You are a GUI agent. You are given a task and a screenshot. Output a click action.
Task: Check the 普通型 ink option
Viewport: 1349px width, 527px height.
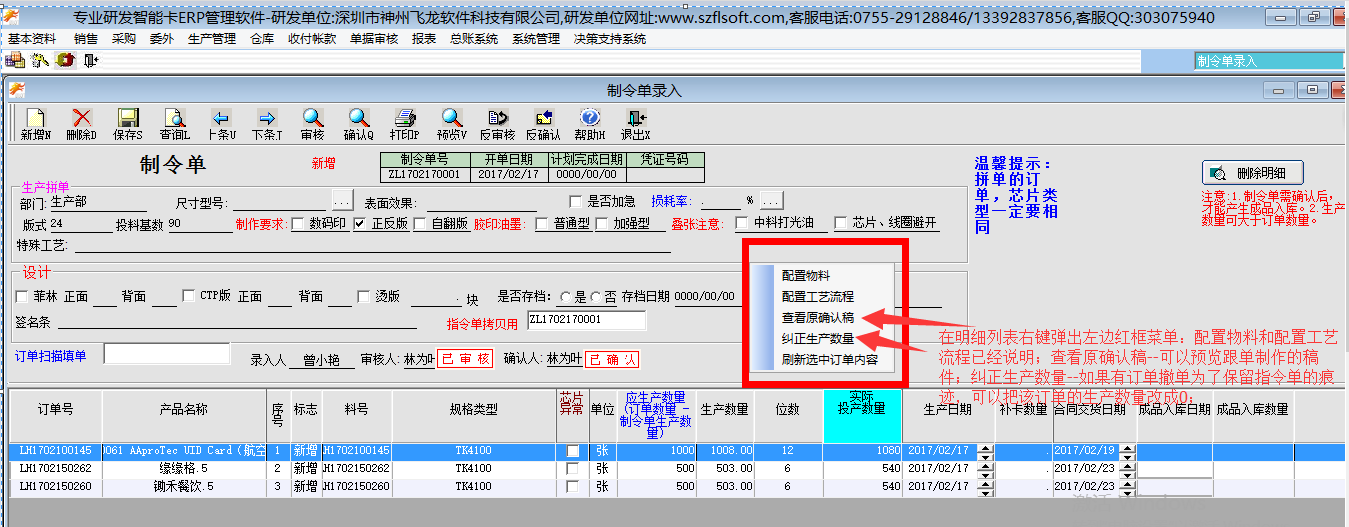pos(541,224)
